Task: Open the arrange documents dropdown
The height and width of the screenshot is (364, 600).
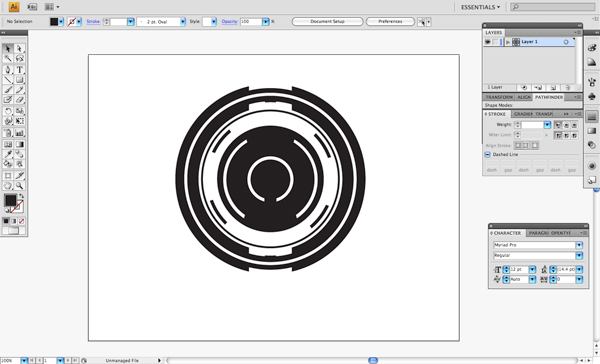Action: coord(52,7)
